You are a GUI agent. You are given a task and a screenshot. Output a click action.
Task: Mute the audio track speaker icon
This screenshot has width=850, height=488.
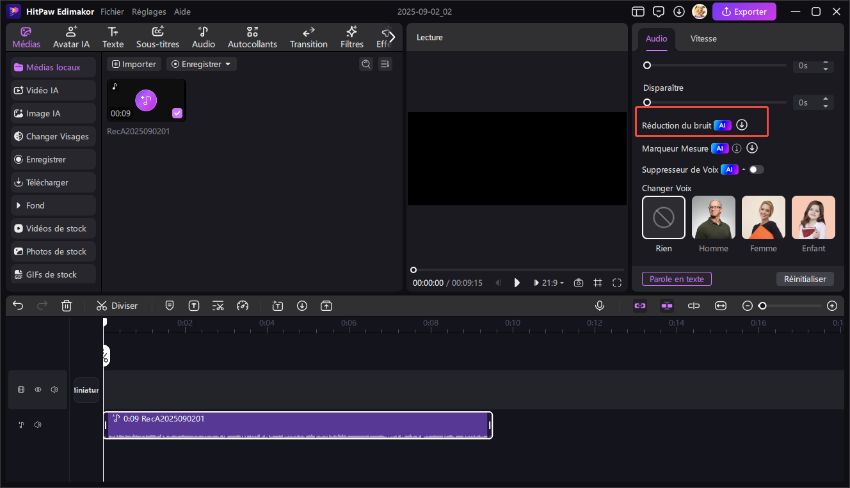[38, 425]
